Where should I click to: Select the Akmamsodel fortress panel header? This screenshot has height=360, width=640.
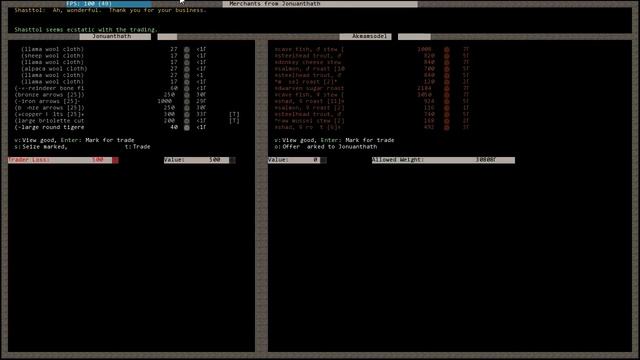[366, 37]
